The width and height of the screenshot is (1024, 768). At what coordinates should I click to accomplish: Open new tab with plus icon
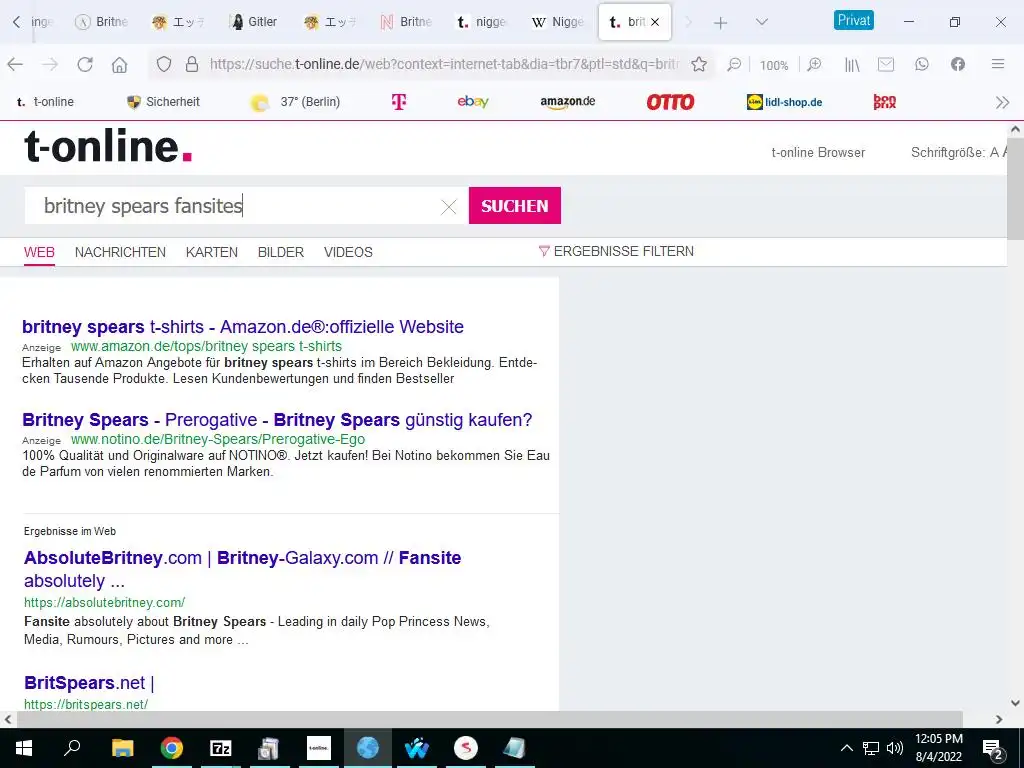[x=720, y=23]
